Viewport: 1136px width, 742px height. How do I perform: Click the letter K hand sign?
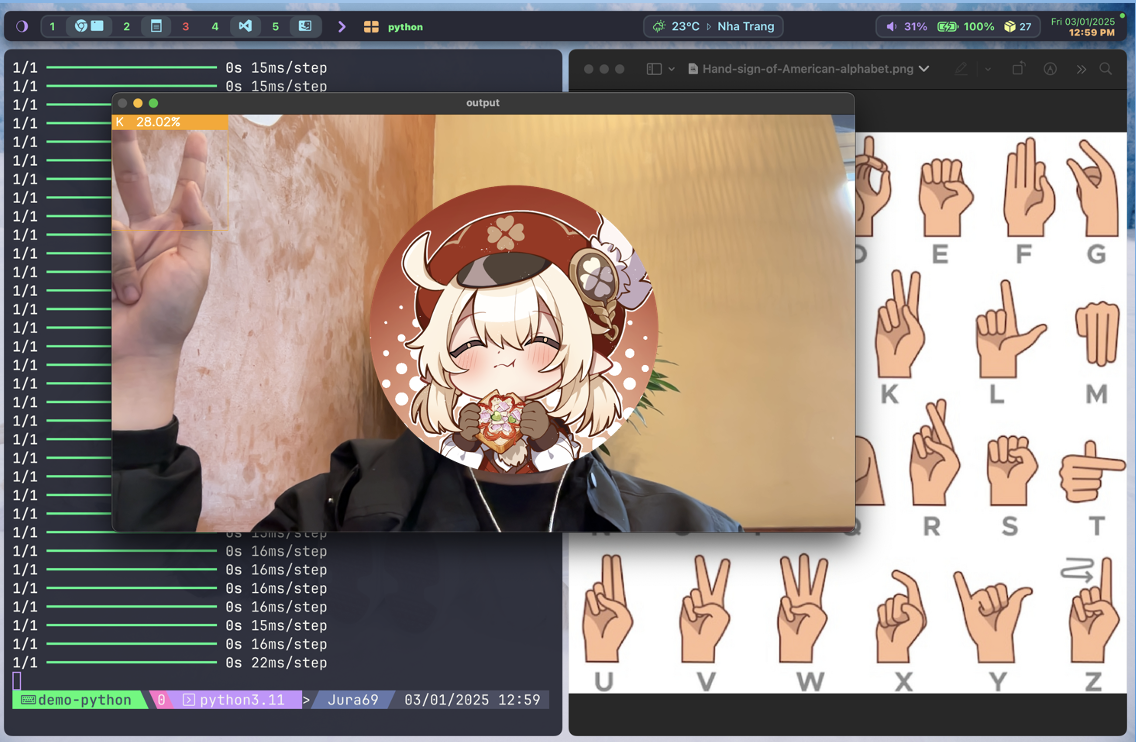click(x=899, y=324)
